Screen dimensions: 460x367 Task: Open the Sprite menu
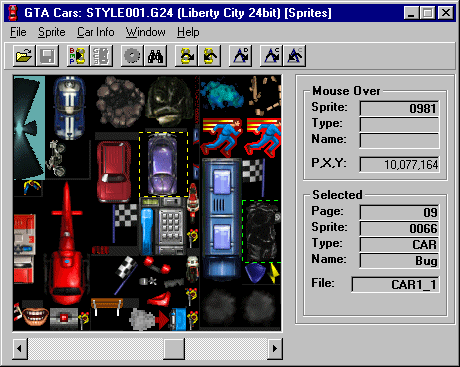pos(51,32)
